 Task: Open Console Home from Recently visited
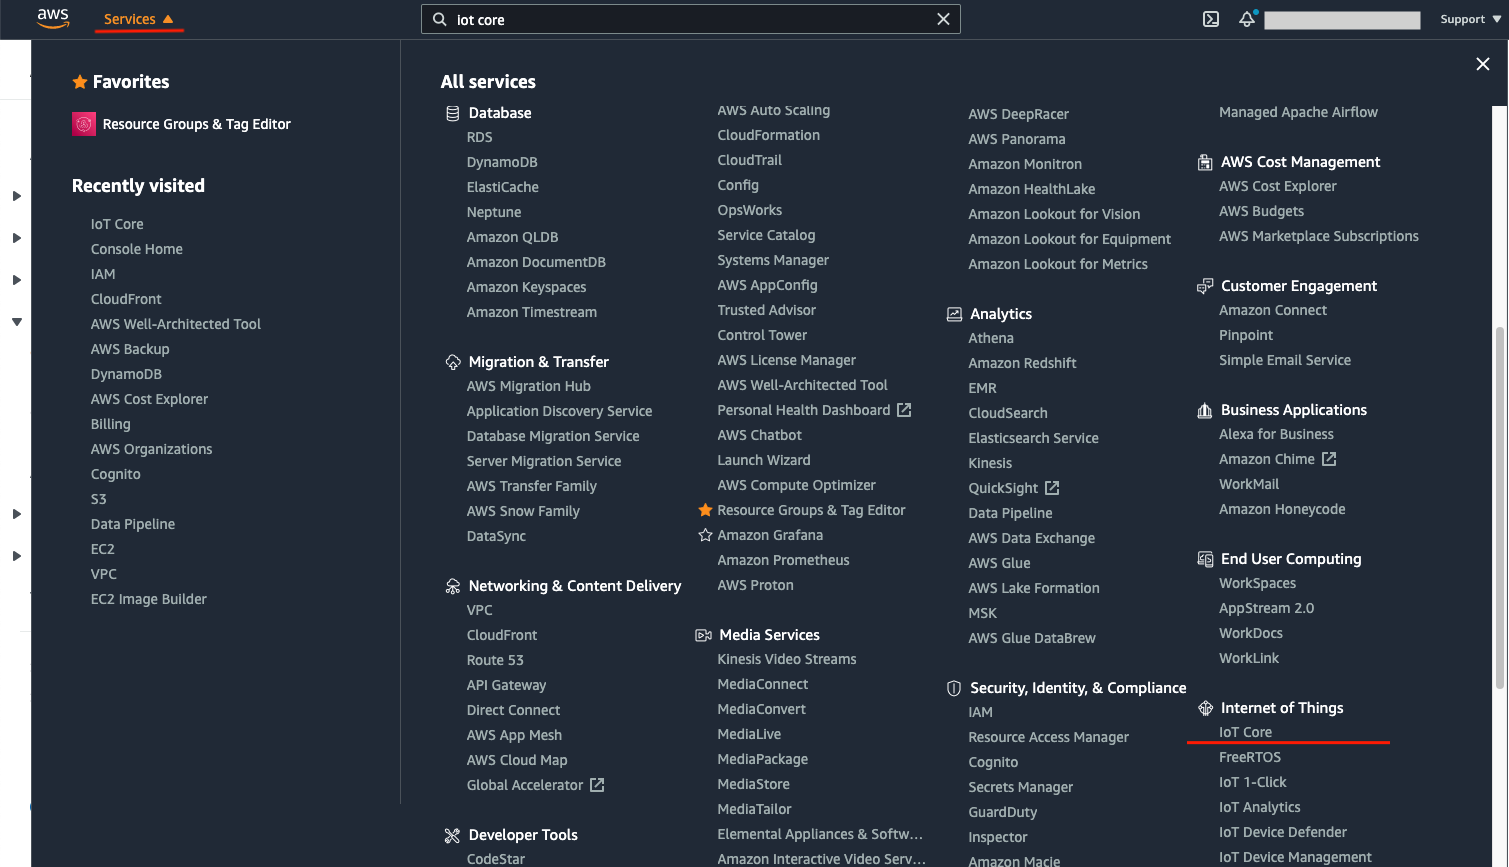point(137,249)
